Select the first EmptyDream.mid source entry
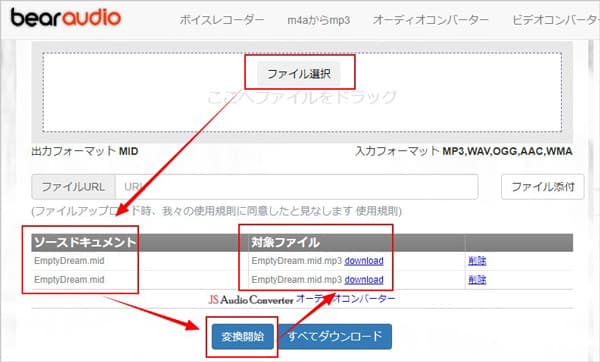The height and width of the screenshot is (362, 600). (69, 261)
